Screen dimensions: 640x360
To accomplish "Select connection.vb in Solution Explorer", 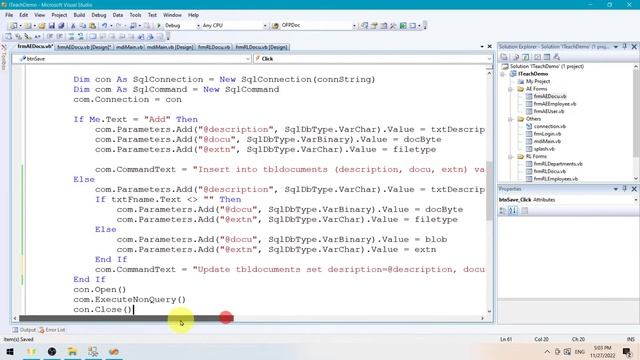I will tap(549, 127).
